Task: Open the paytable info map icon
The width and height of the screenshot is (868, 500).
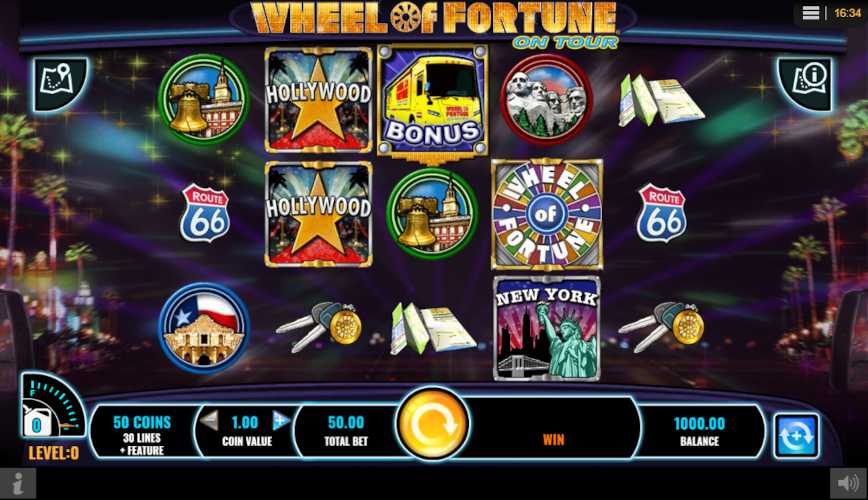Action: [805, 84]
